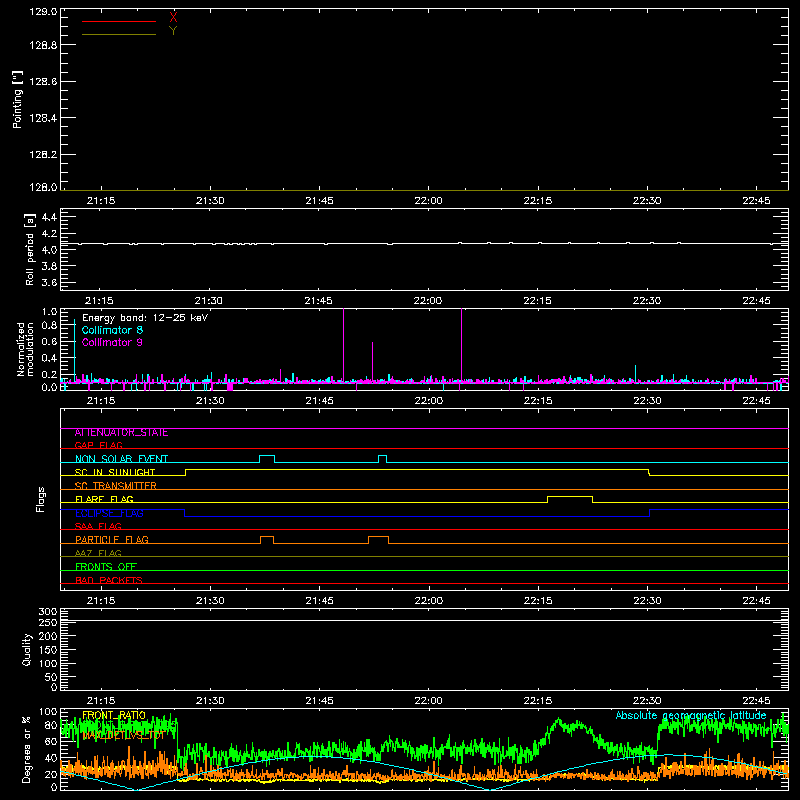Click the olive Y legend line

119,35
